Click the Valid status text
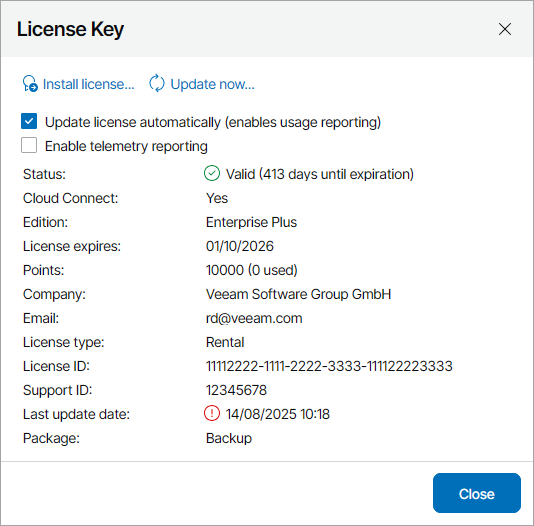The image size is (534, 526). [320, 174]
